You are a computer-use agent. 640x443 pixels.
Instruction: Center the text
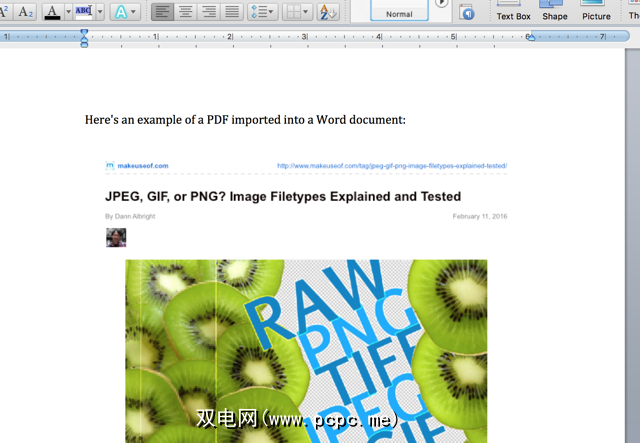186,11
